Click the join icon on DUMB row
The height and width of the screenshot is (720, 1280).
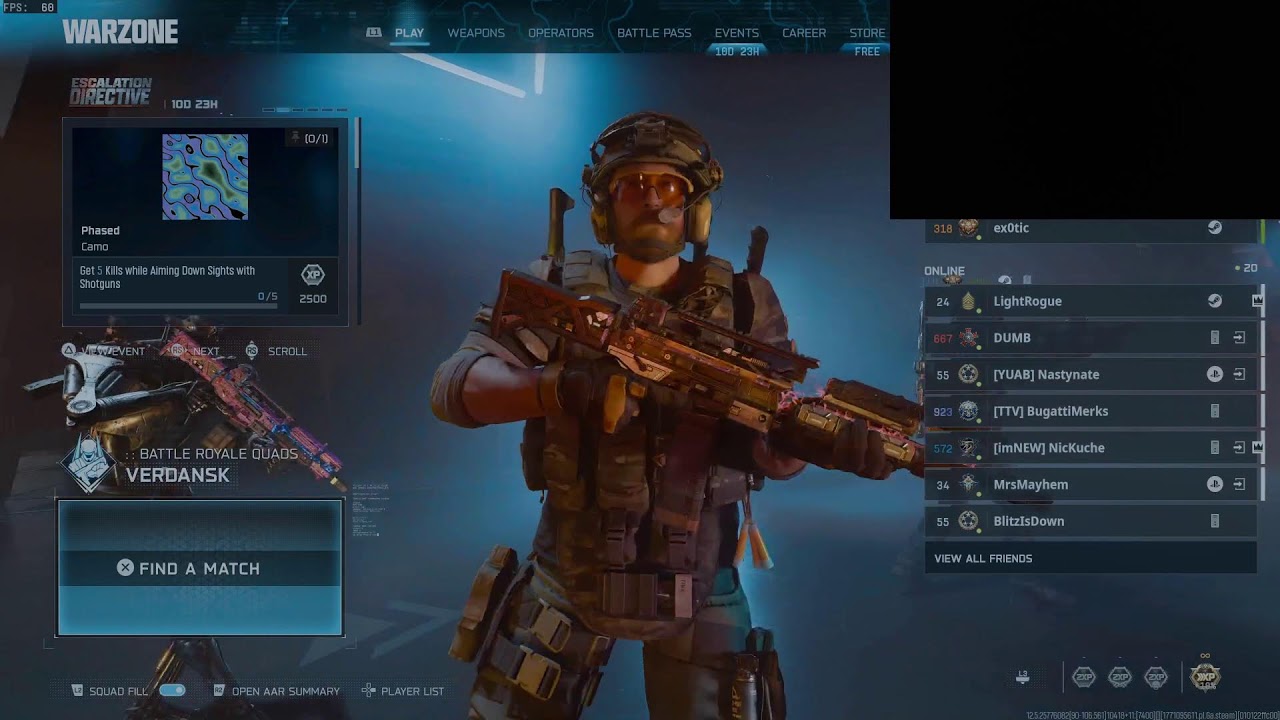click(x=1239, y=338)
